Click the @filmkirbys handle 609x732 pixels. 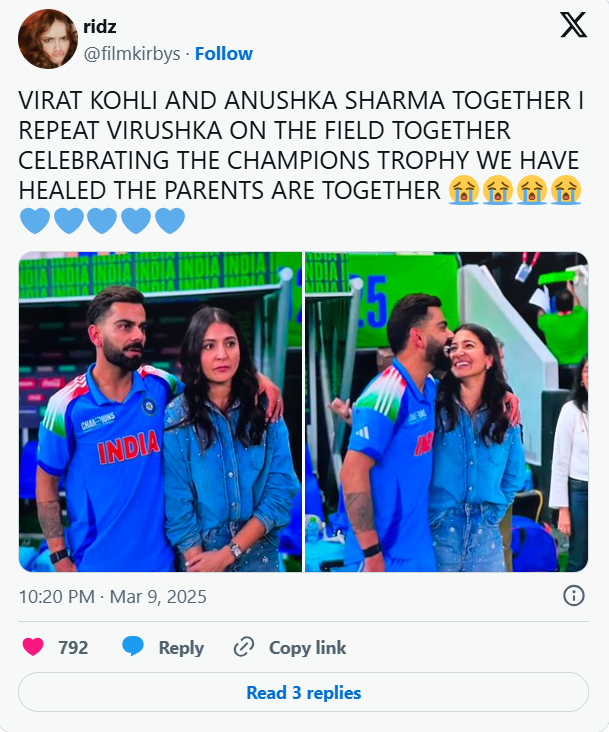pyautogui.click(x=132, y=54)
